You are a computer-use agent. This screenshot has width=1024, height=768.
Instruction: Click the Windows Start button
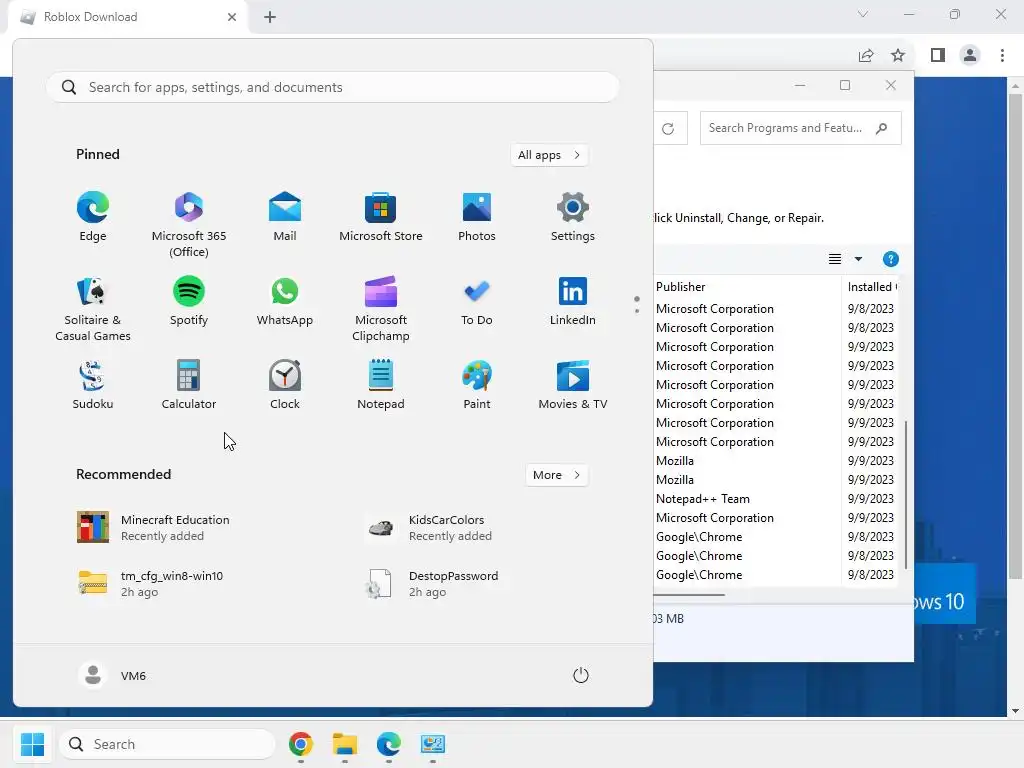pos(32,744)
